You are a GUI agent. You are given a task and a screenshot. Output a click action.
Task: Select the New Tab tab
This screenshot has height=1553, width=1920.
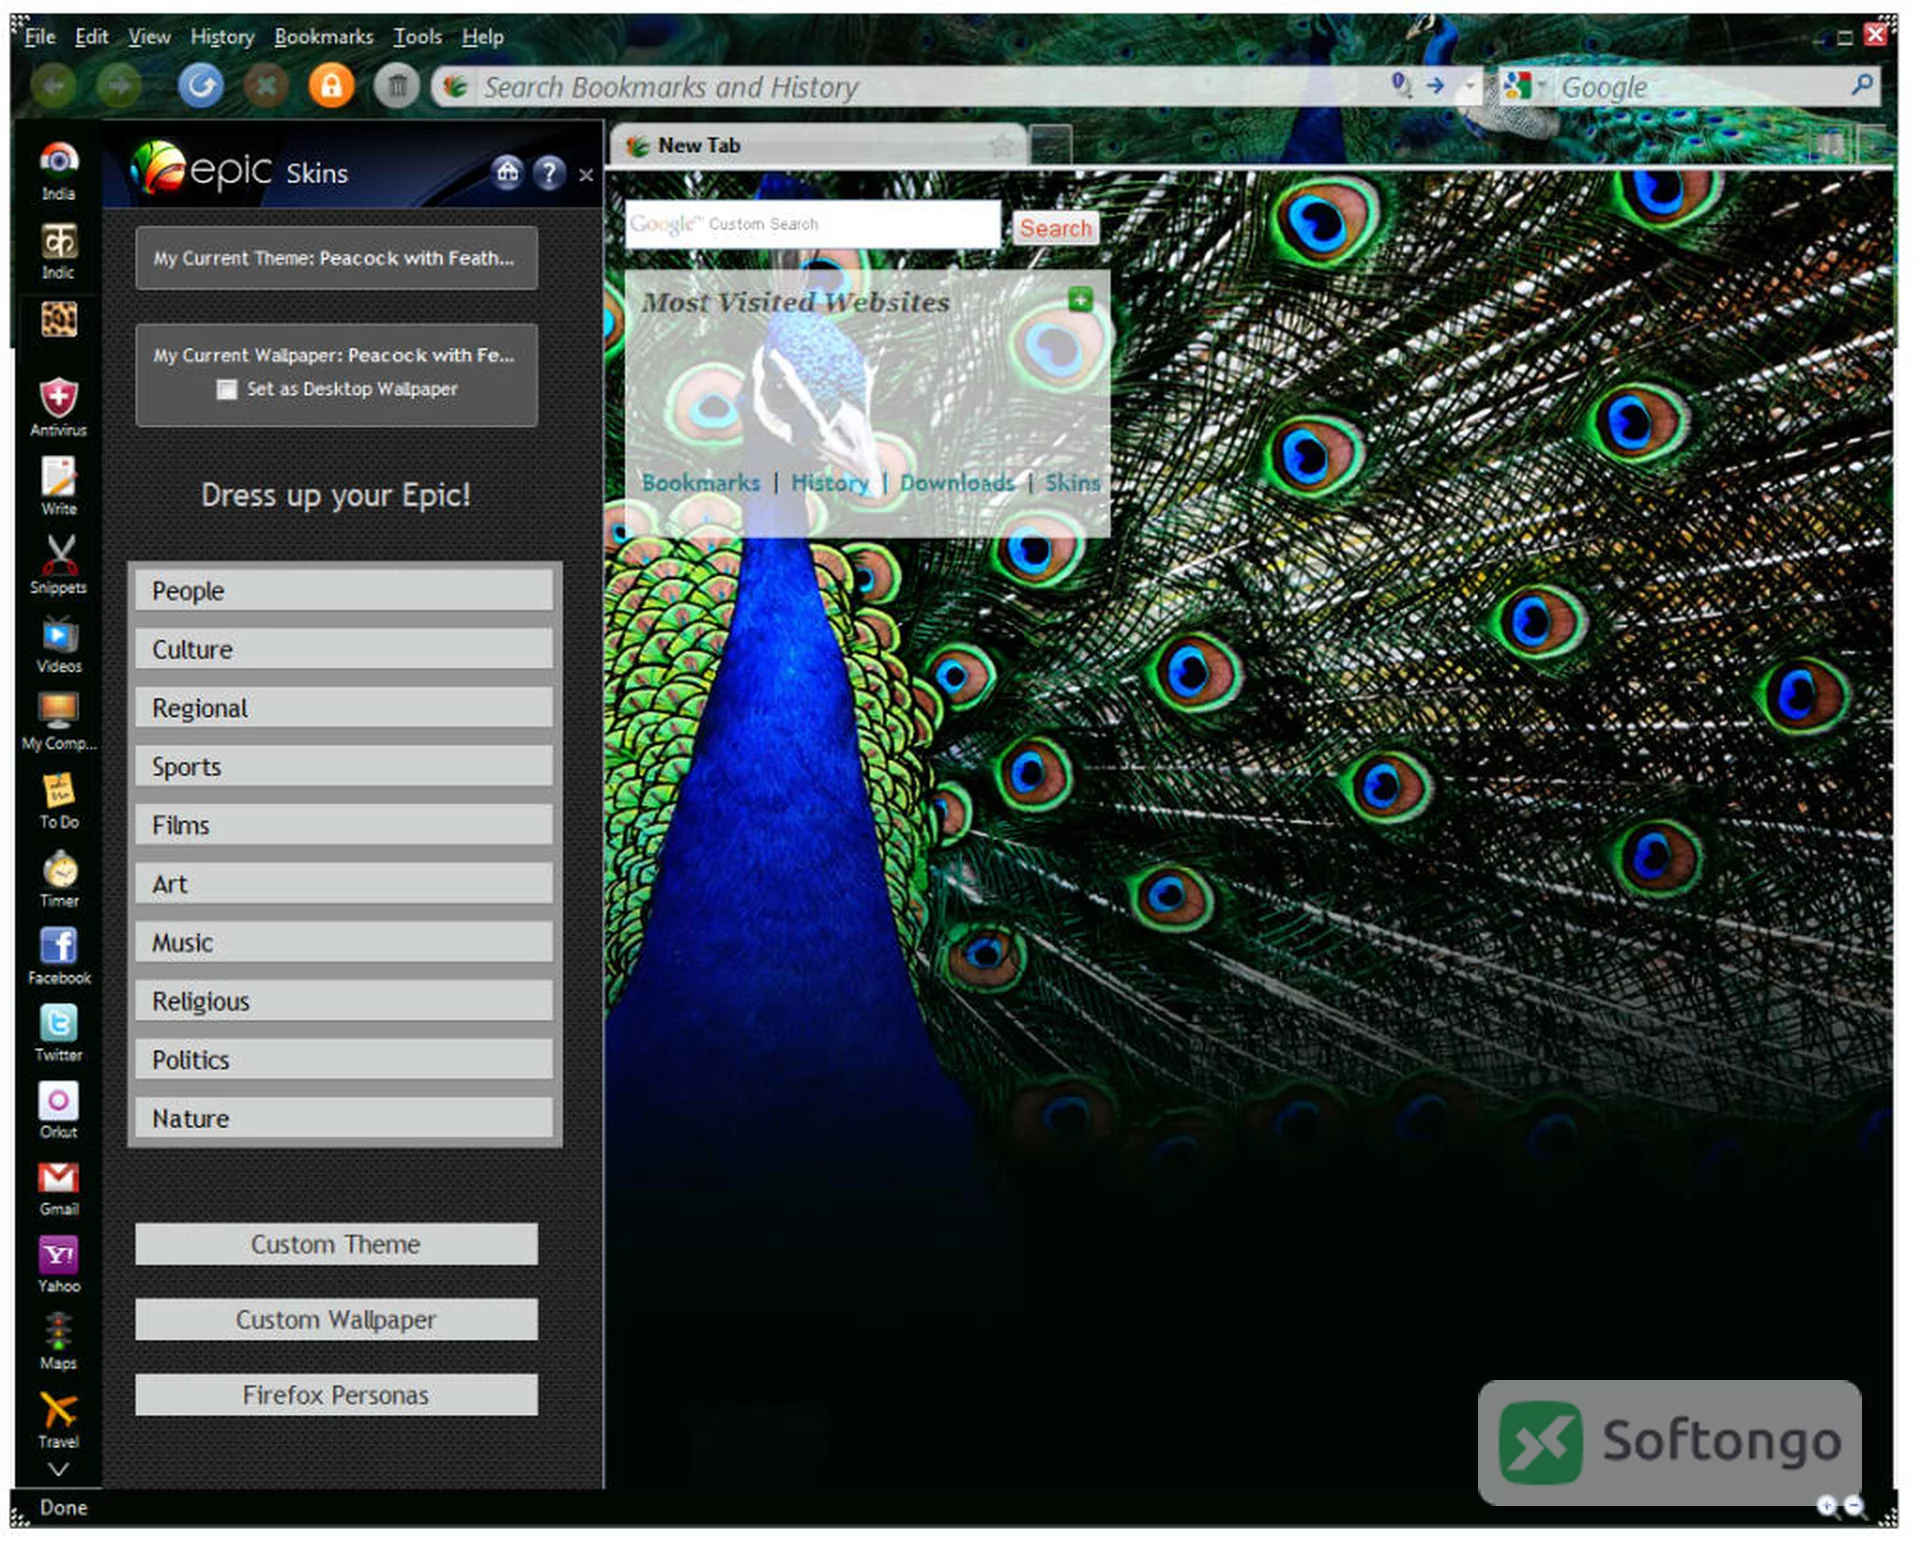pos(818,146)
